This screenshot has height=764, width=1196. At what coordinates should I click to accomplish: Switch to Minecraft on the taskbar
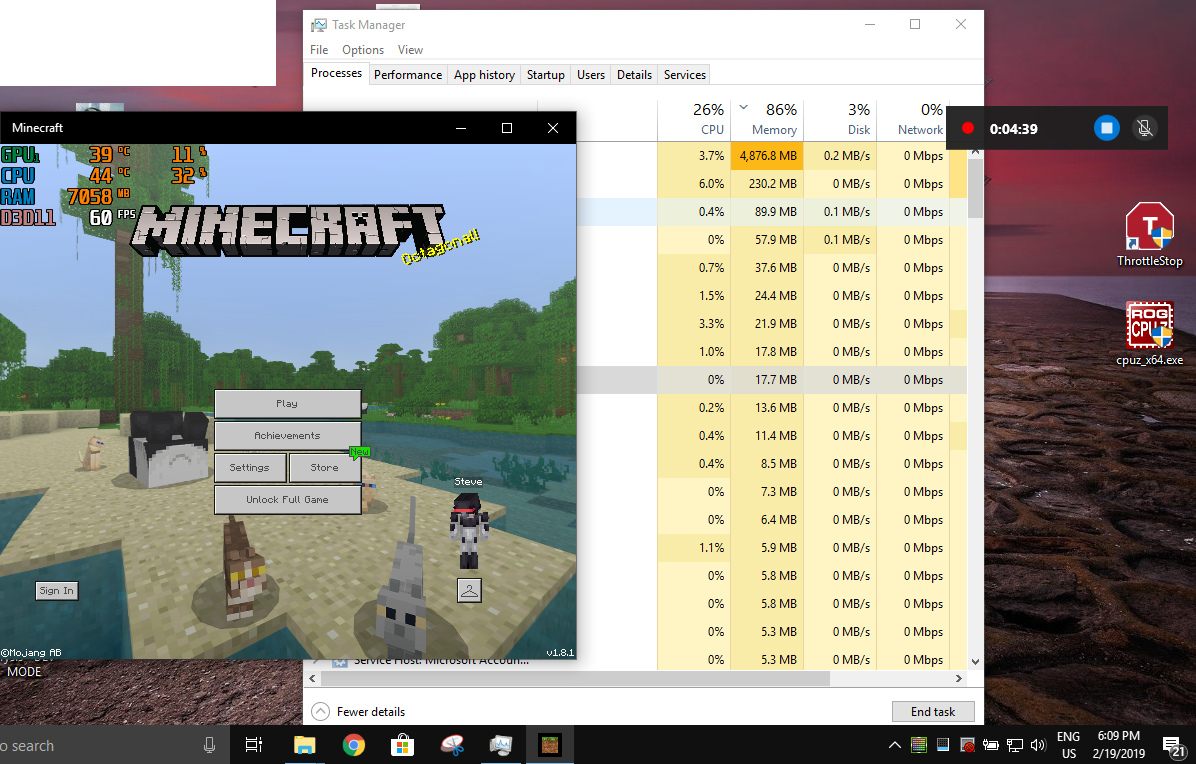[550, 745]
